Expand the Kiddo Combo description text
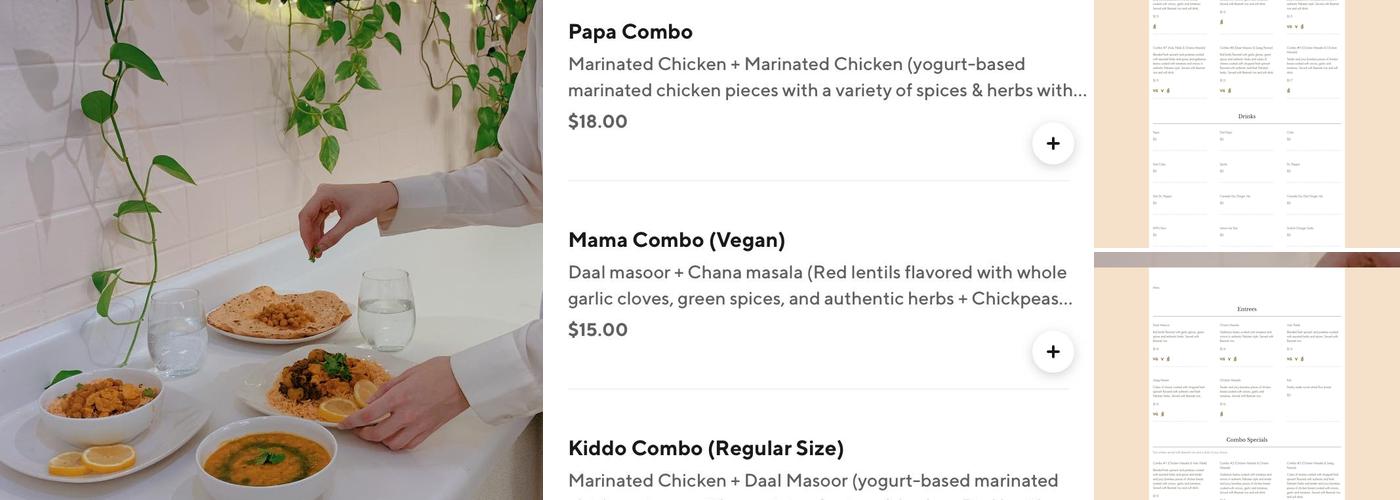The image size is (1400, 500). tap(812, 481)
